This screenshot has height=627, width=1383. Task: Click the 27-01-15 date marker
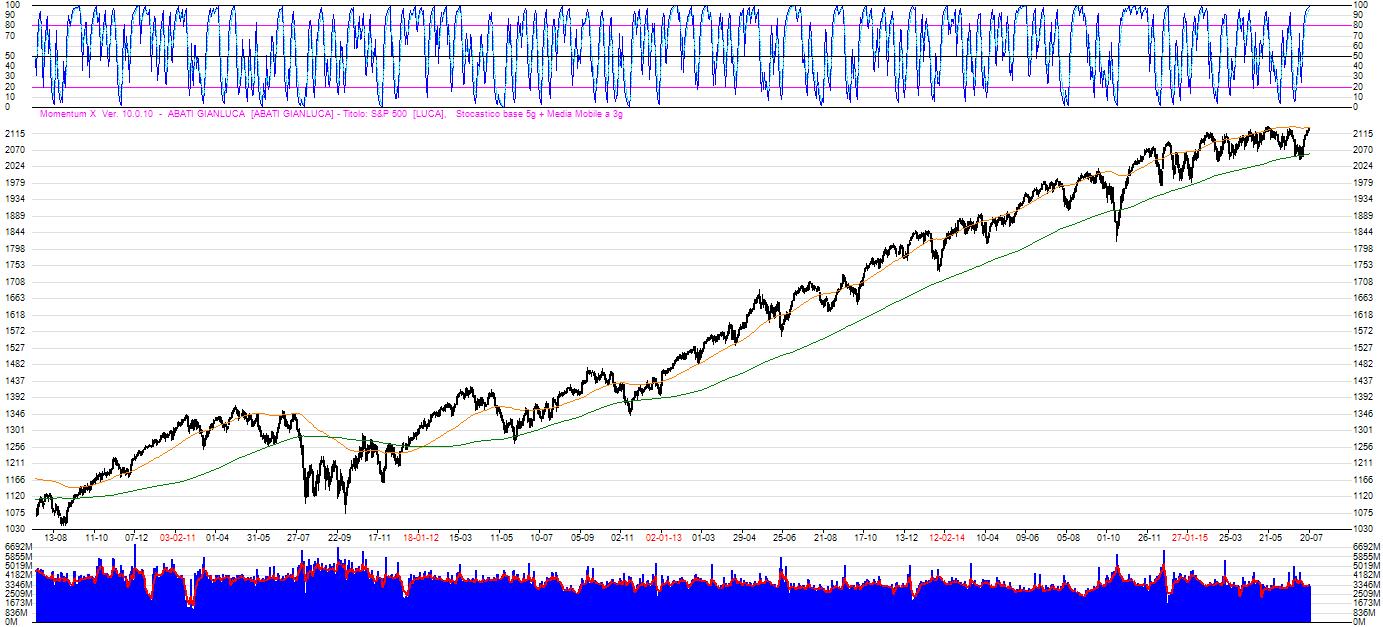tap(1190, 537)
